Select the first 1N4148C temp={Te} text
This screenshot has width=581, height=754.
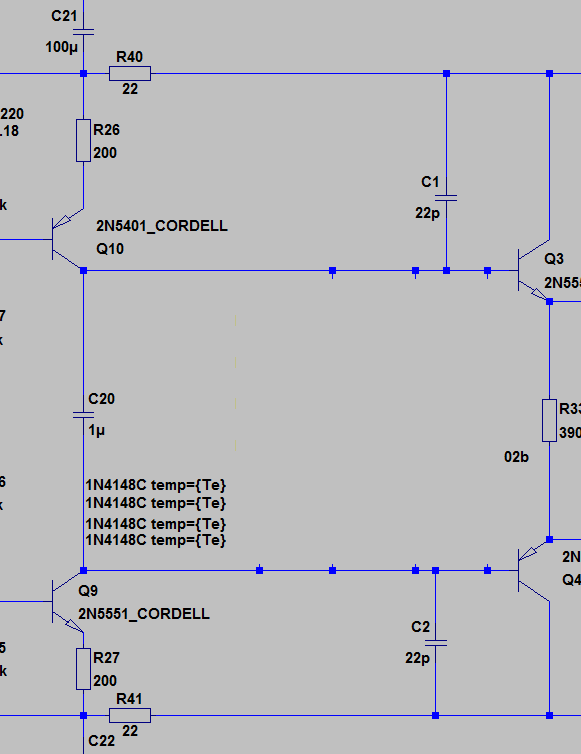[156, 485]
